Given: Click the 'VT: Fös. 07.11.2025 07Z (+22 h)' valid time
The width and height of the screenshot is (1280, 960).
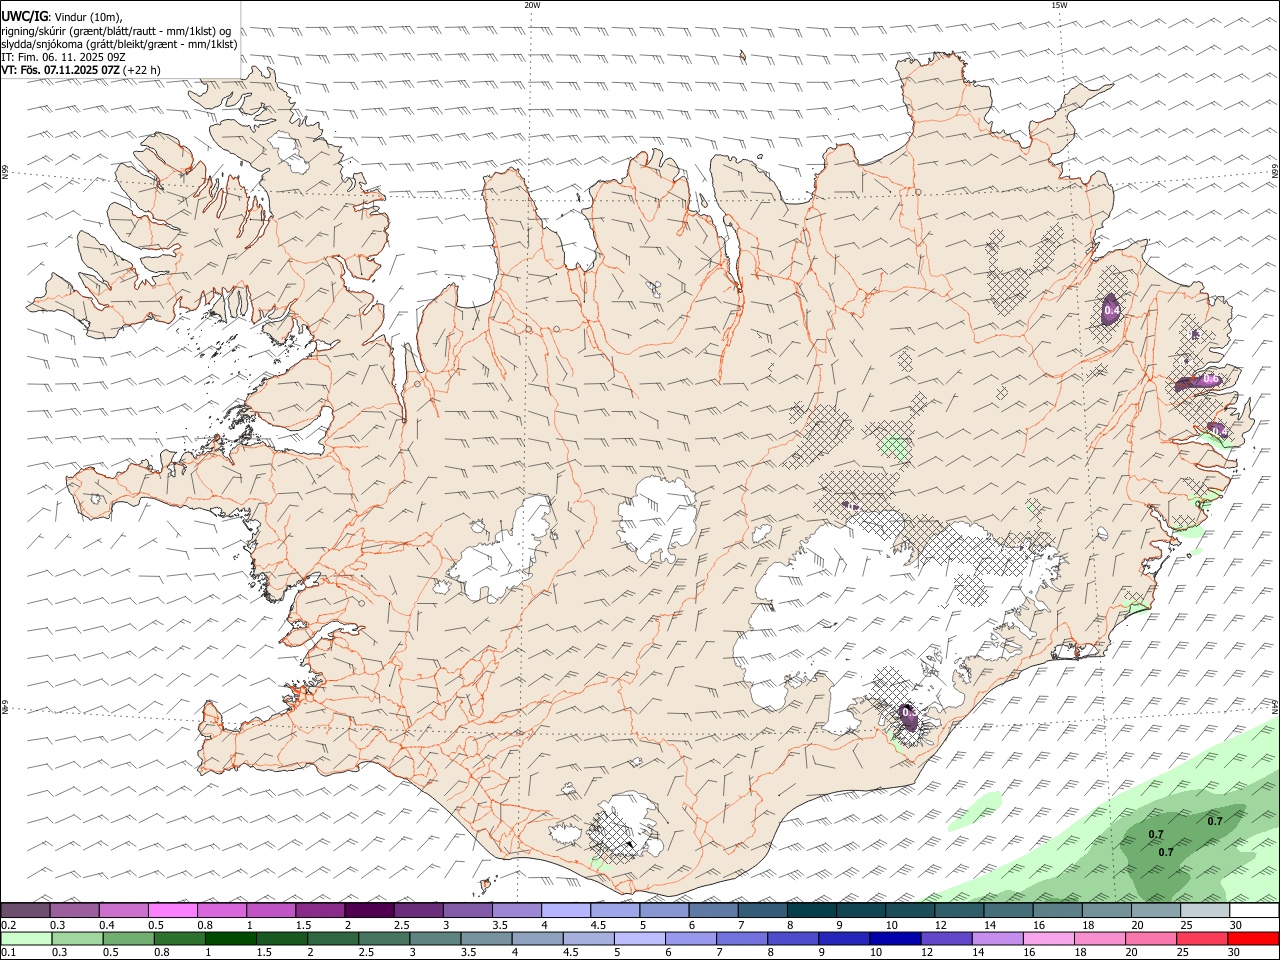Looking at the screenshot, I should click(x=81, y=70).
